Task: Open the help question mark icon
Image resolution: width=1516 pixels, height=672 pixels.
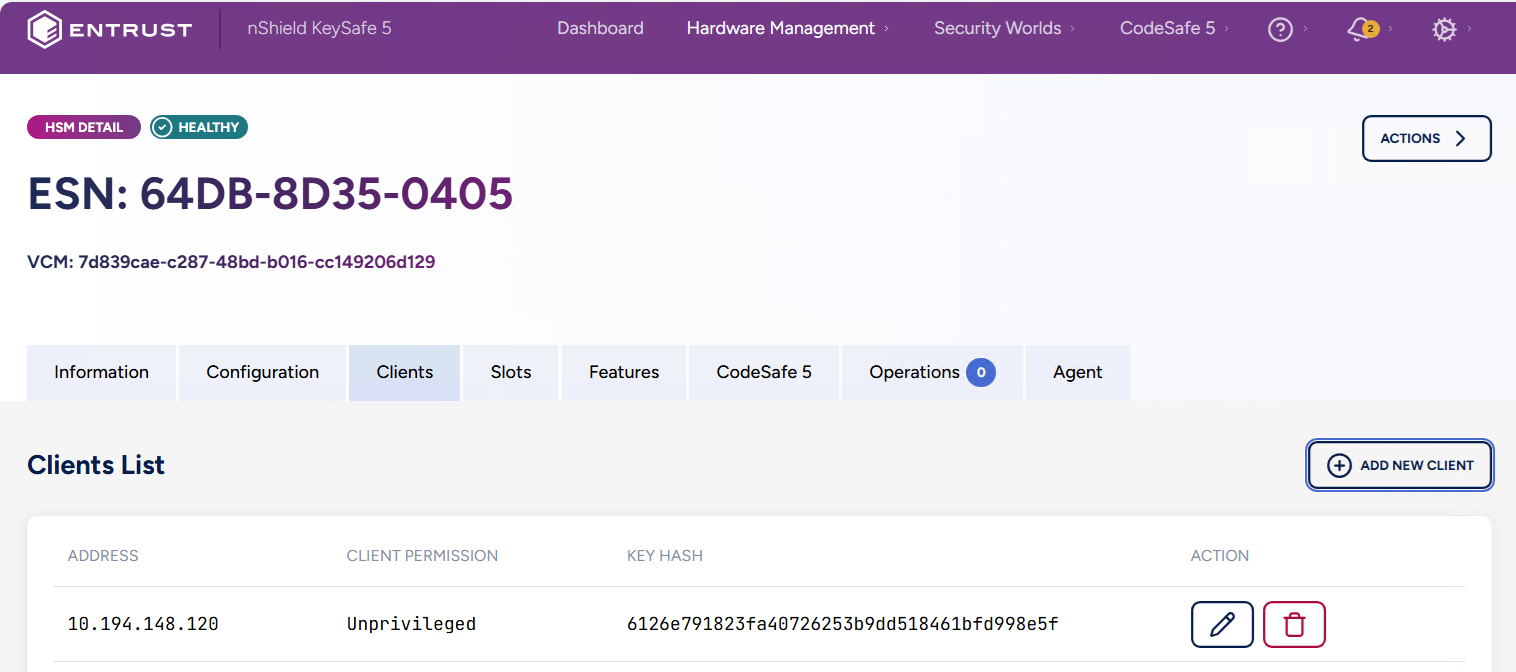Action: click(1280, 30)
